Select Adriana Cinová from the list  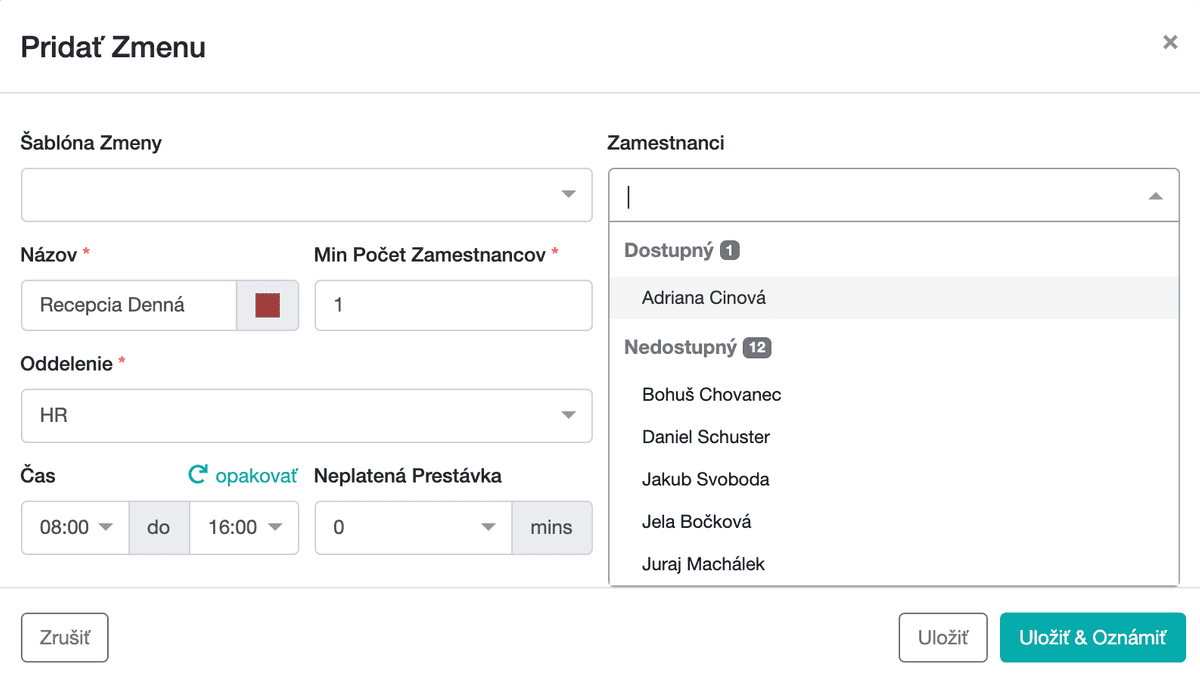894,298
